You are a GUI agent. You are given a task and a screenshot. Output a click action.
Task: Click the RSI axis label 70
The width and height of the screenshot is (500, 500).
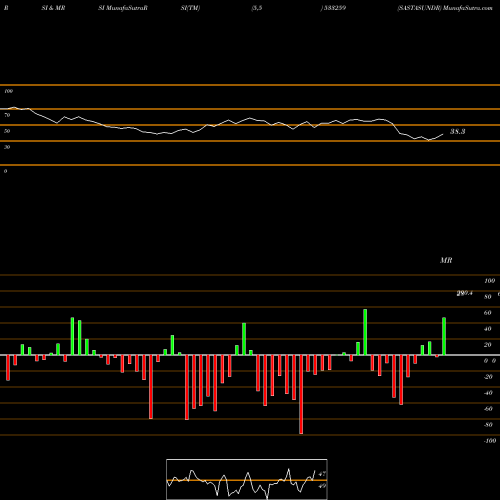tap(7, 115)
